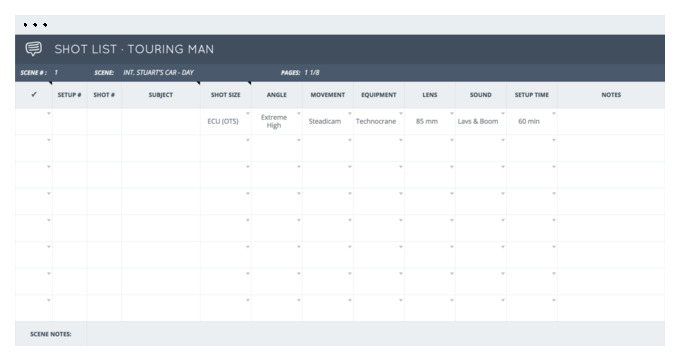Select the EQUIPMENT column header

[x=379, y=95]
